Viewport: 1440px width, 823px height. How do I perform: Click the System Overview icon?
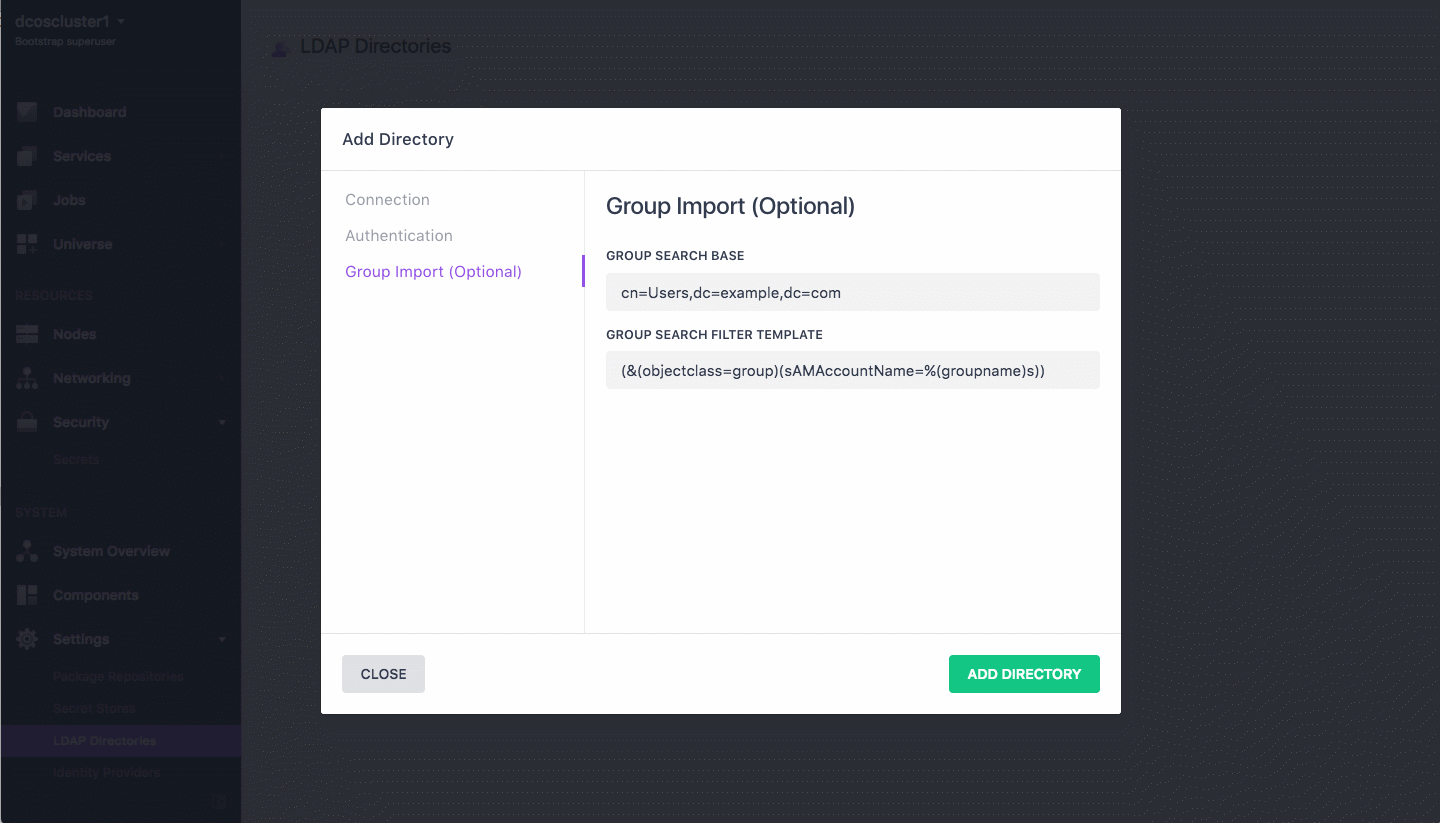pos(27,551)
